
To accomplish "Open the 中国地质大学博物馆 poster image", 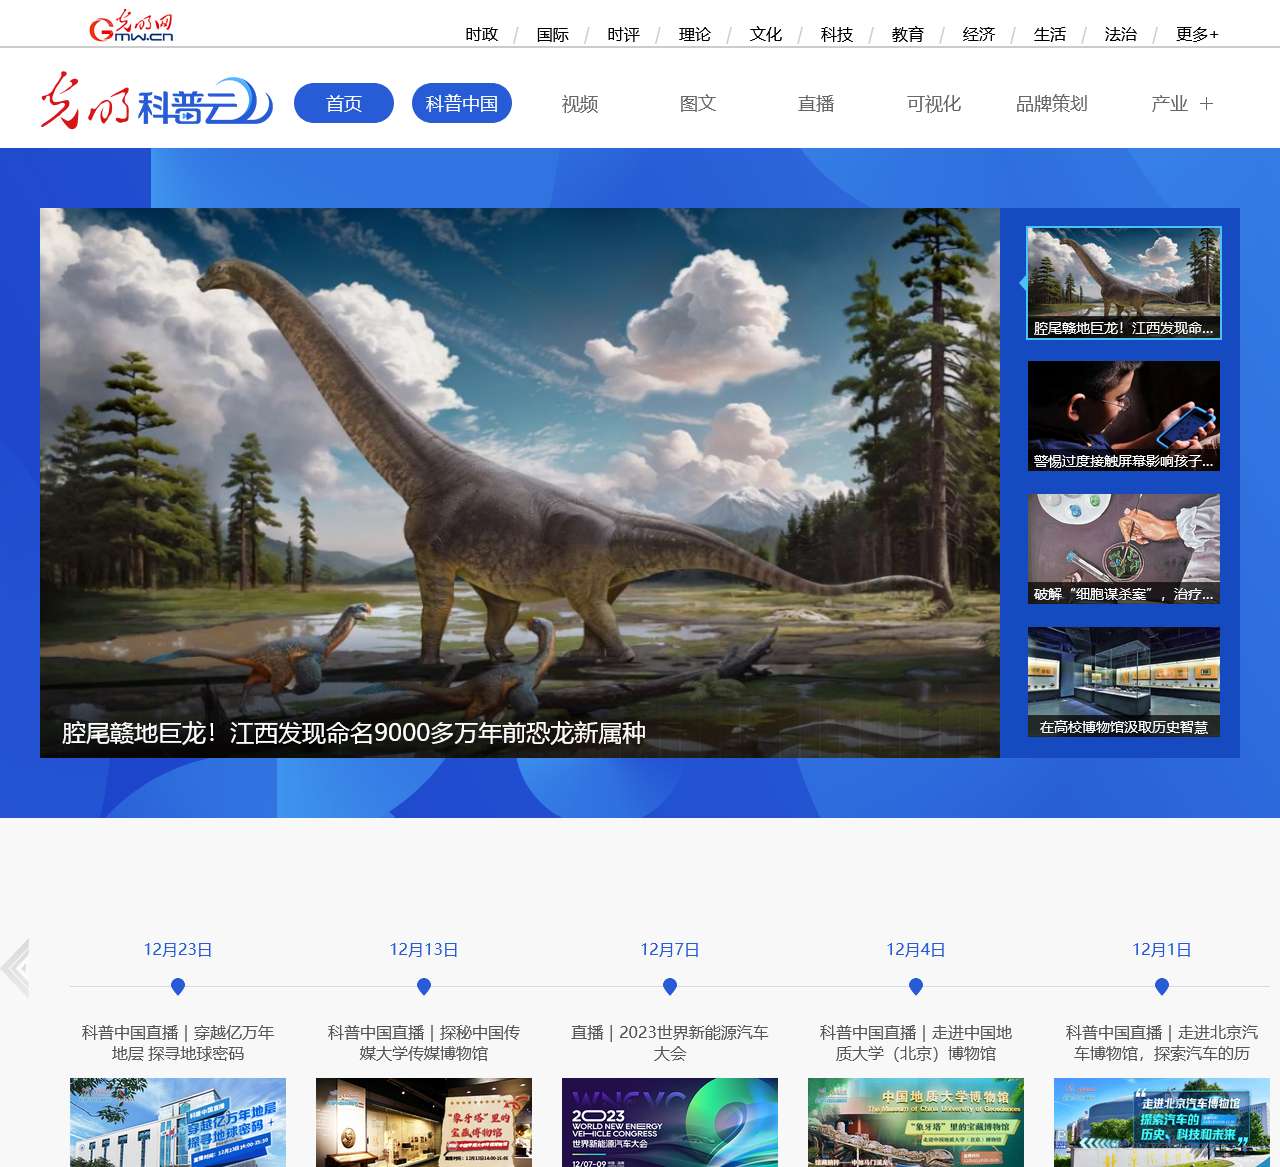I will click(916, 1122).
